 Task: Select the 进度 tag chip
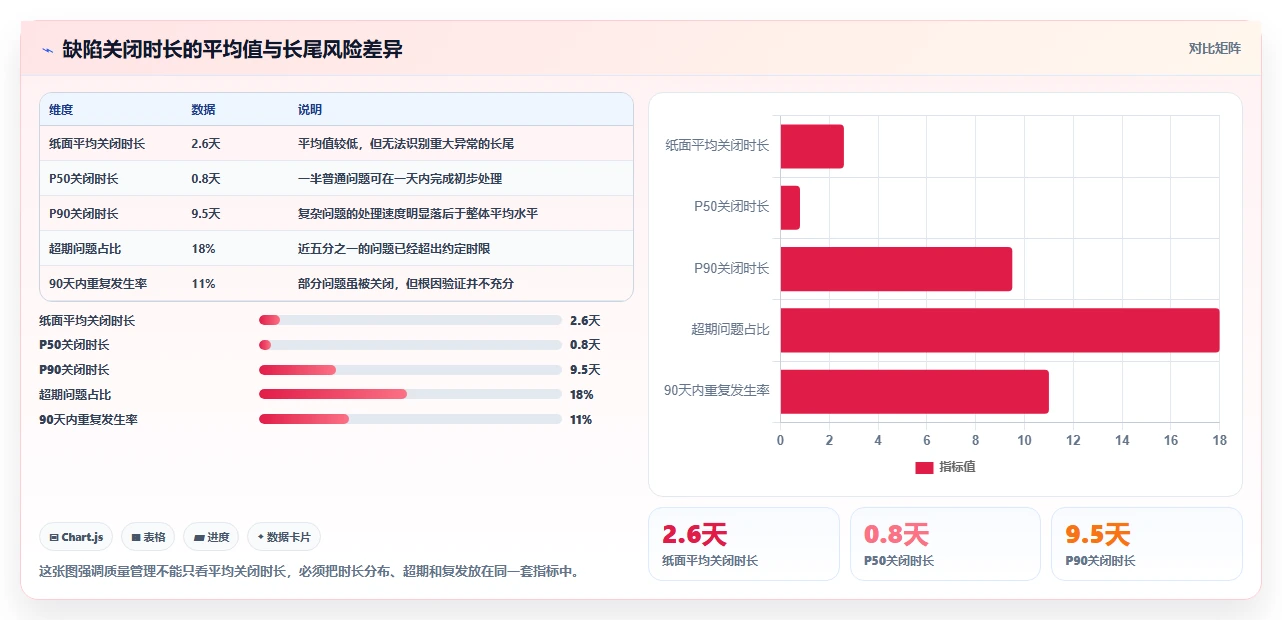(211, 537)
